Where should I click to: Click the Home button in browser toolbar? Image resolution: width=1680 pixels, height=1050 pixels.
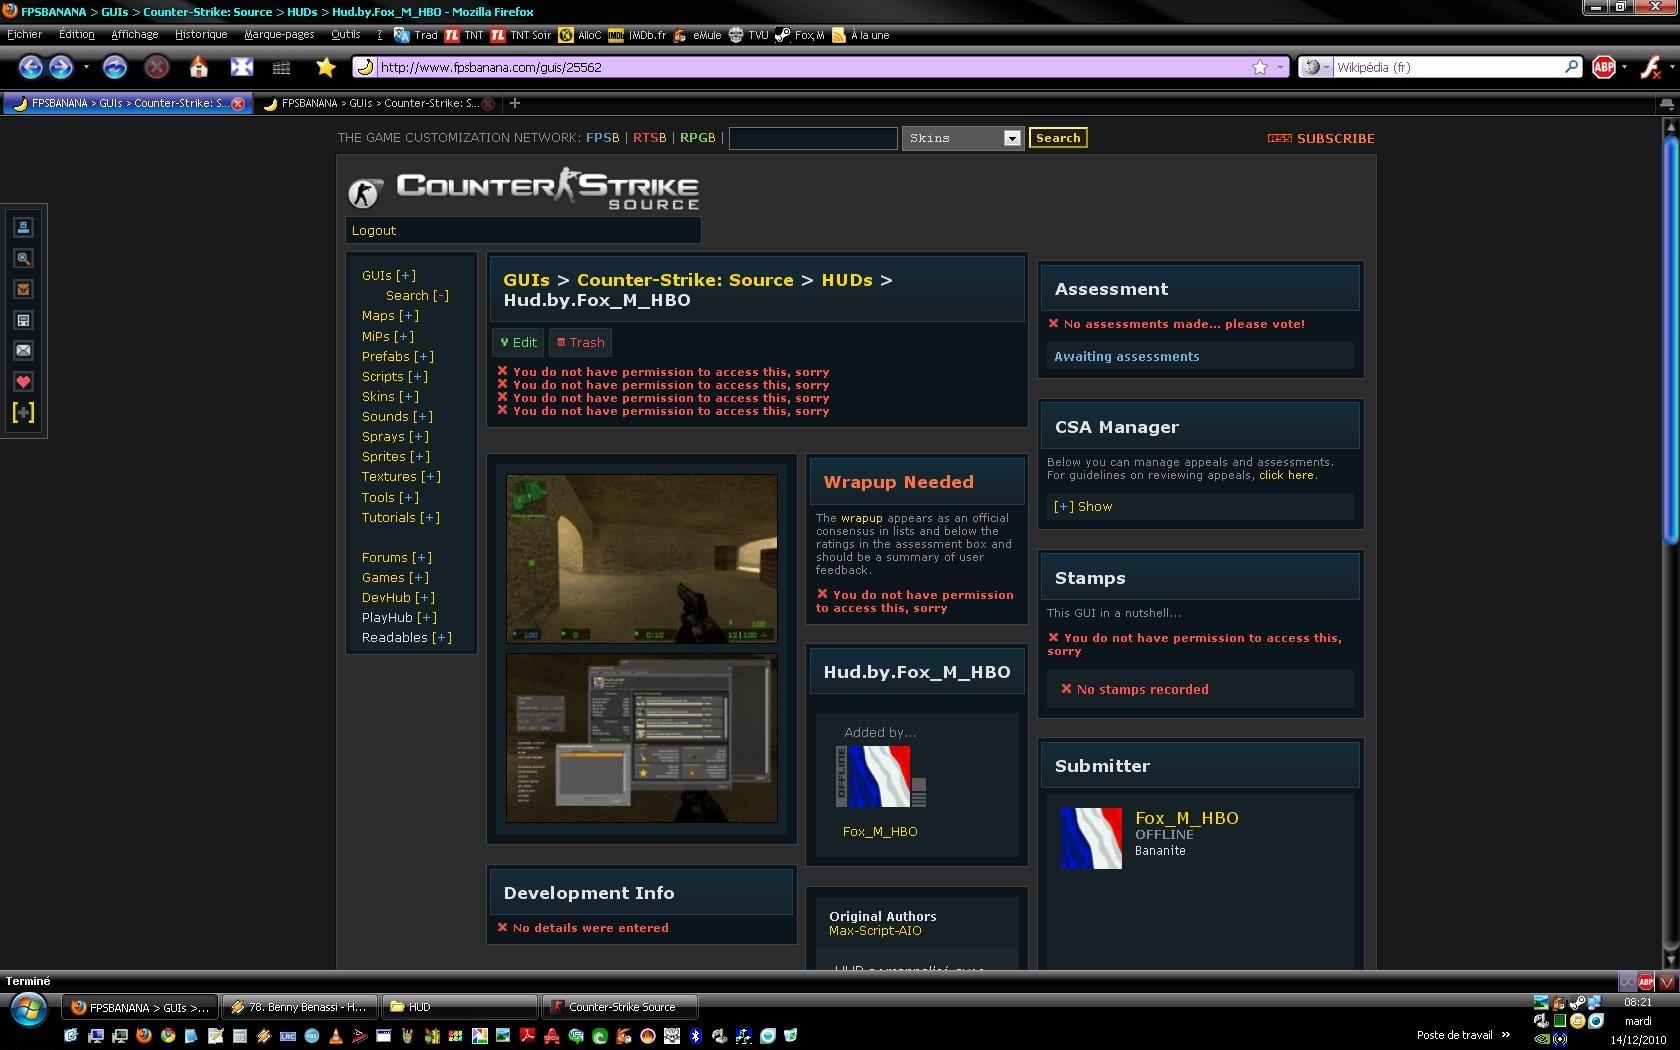(198, 67)
